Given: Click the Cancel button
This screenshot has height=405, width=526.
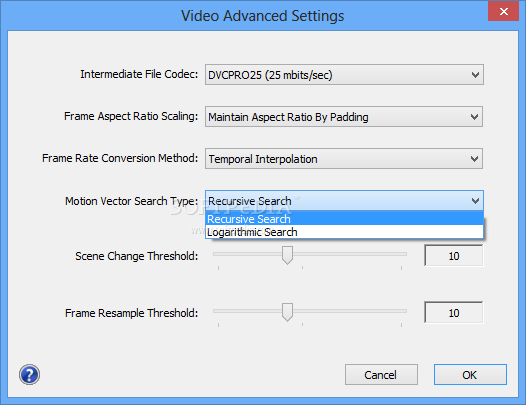Looking at the screenshot, I should (x=381, y=374).
